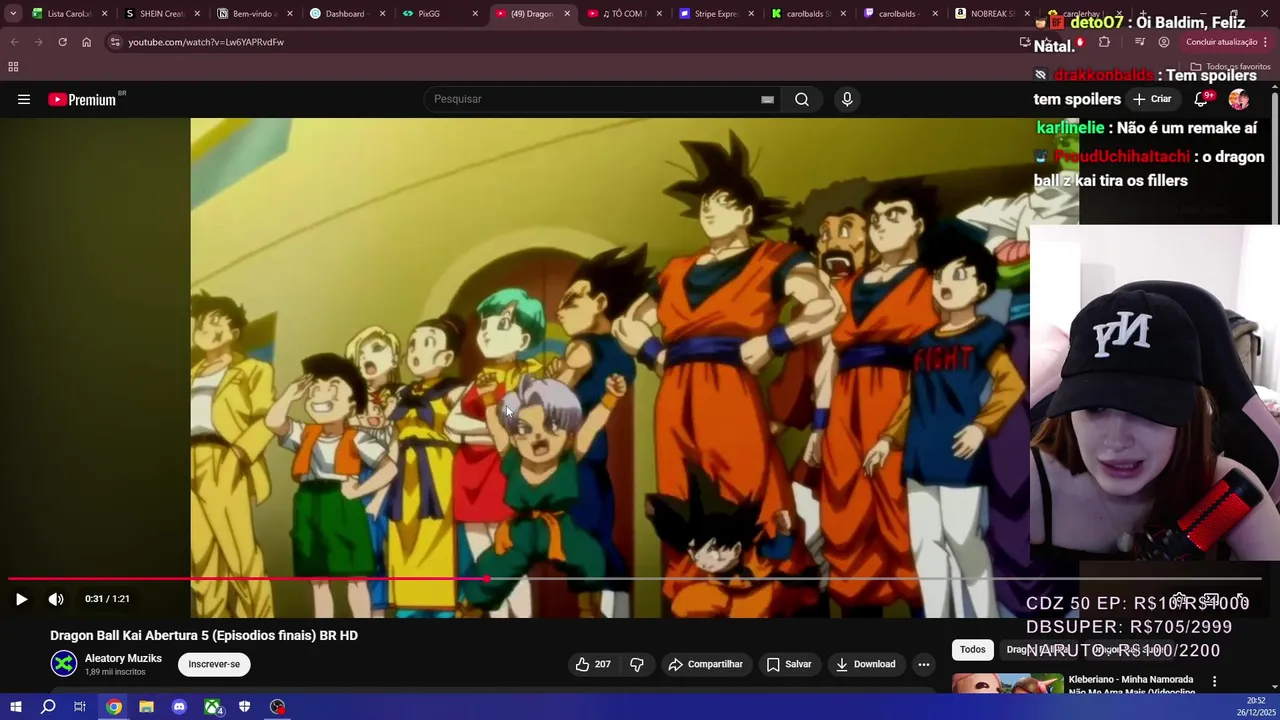1280x720 pixels.
Task: Download the video
Action: tap(866, 664)
